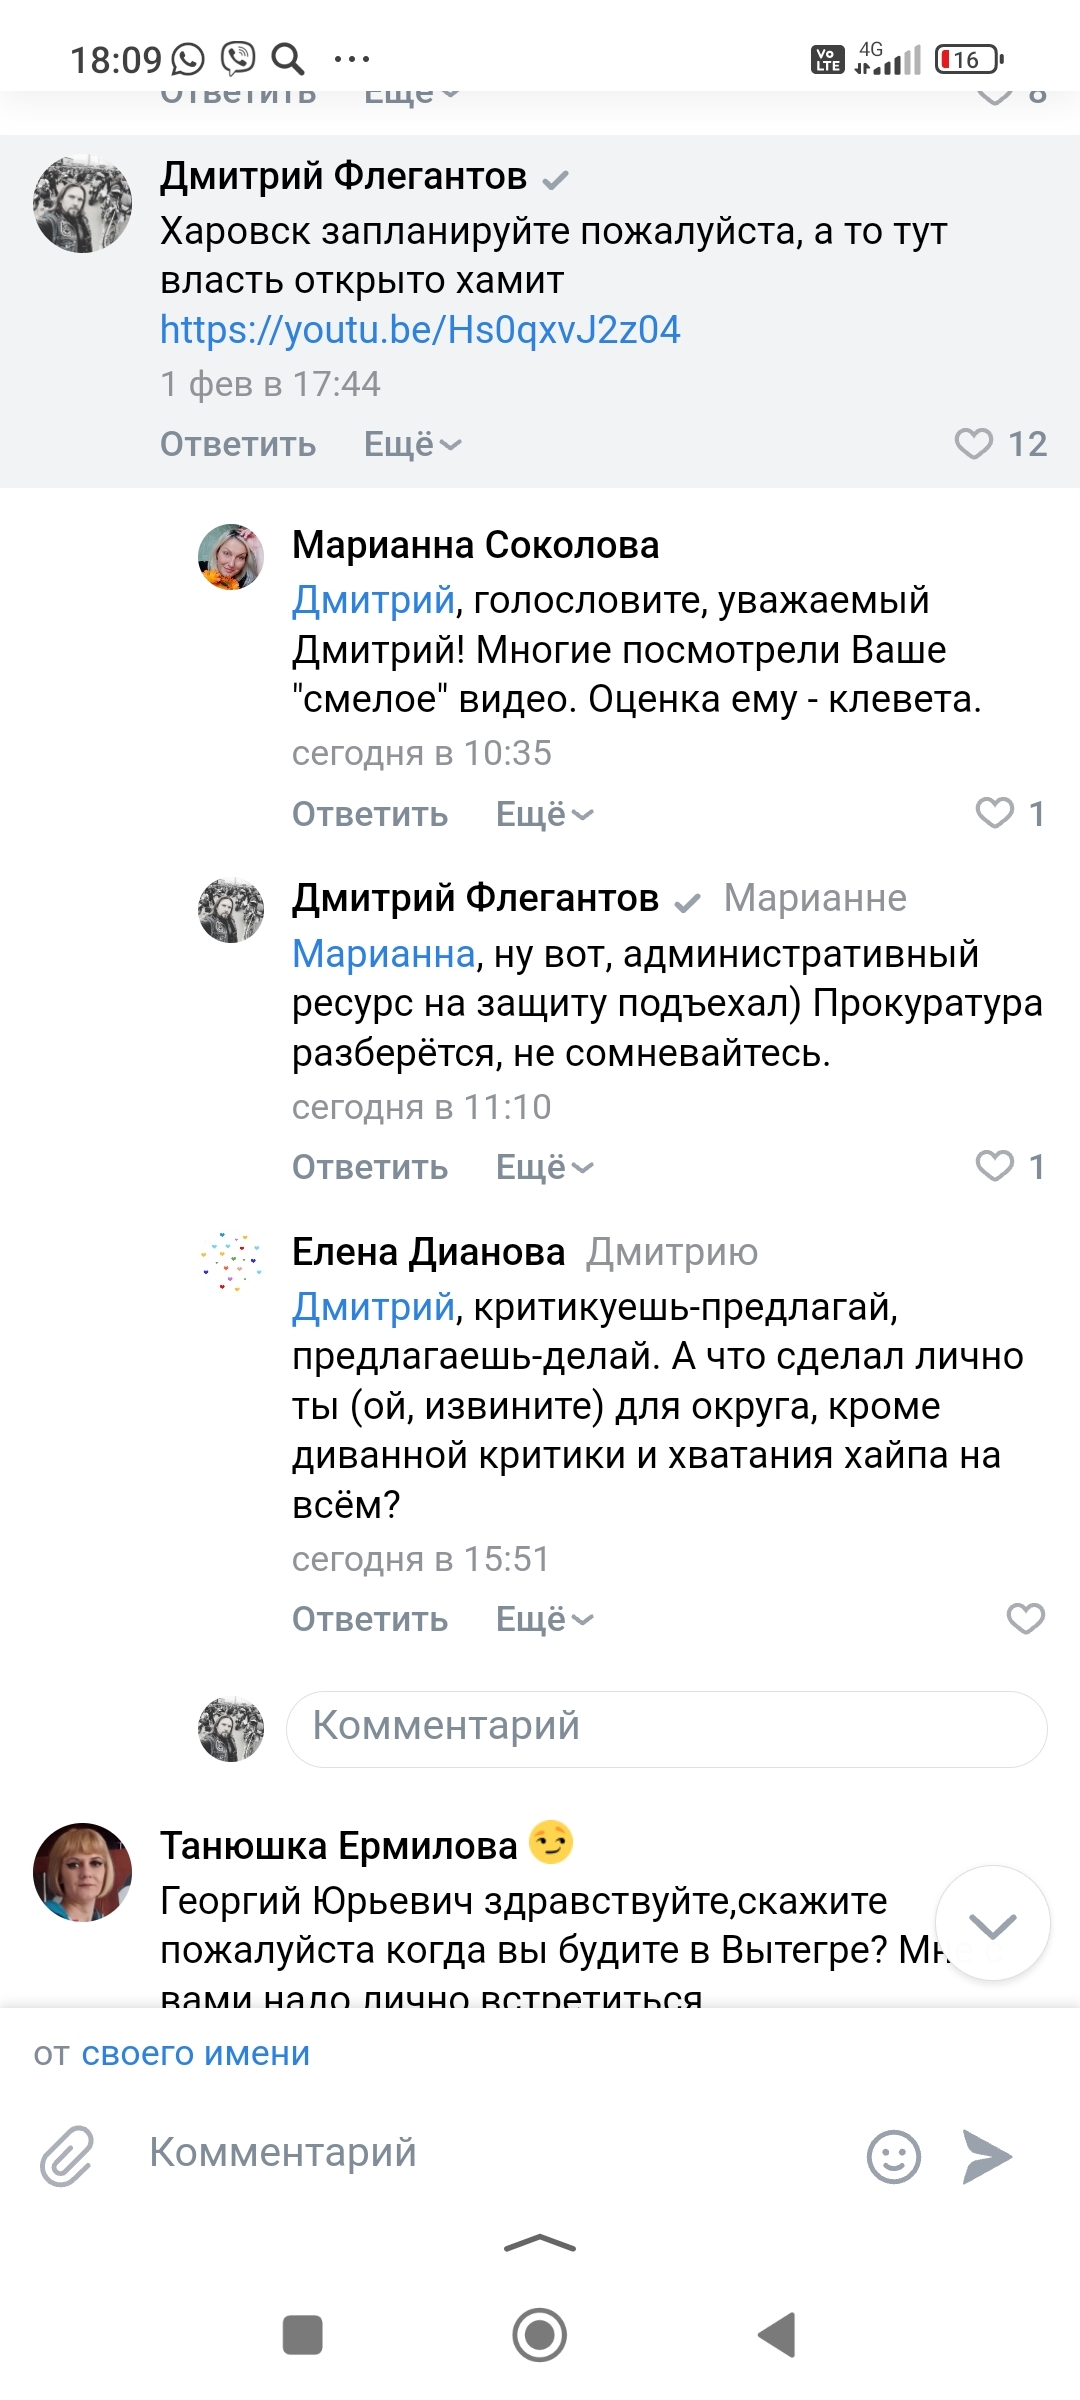Image resolution: width=1080 pixels, height=2400 pixels.
Task: Like Елена Дианова's reply
Action: point(1025,1618)
